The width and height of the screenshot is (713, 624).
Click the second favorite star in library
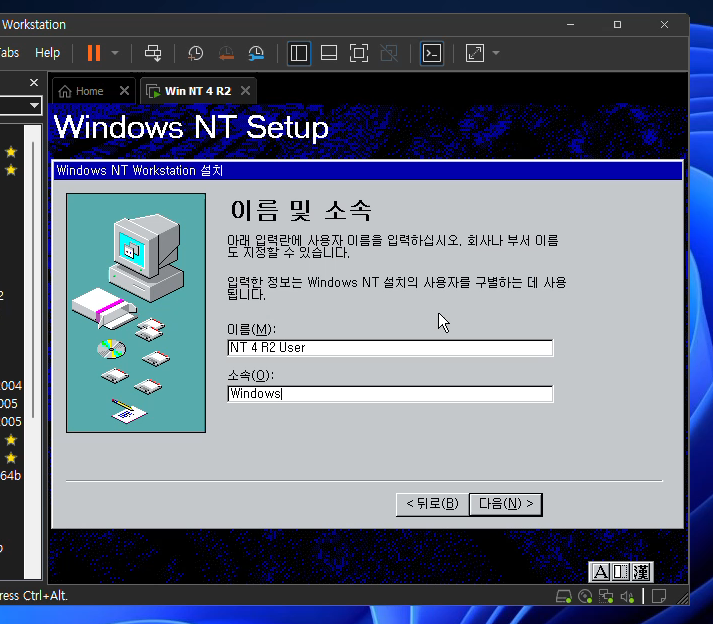click(11, 170)
